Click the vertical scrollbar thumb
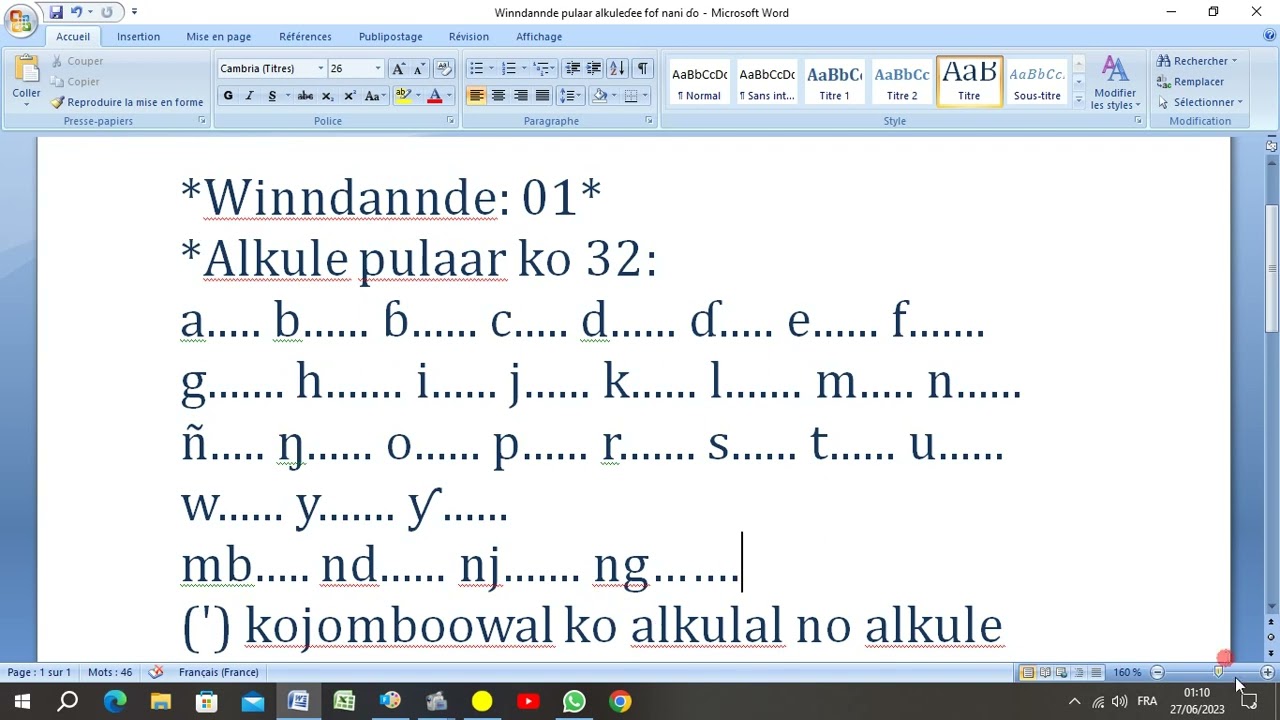The width and height of the screenshot is (1280, 720). [1272, 268]
